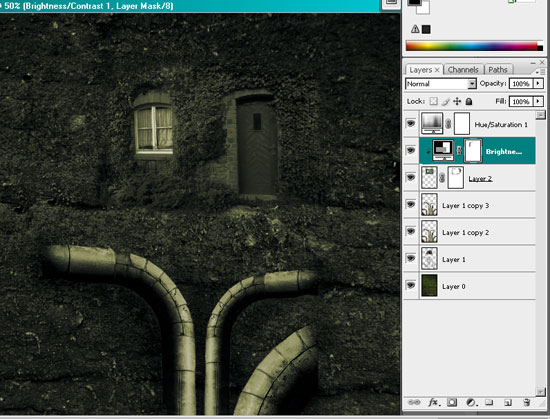Screen dimensions: 550x419
Task: Switch to the Channels tab
Action: [463, 70]
